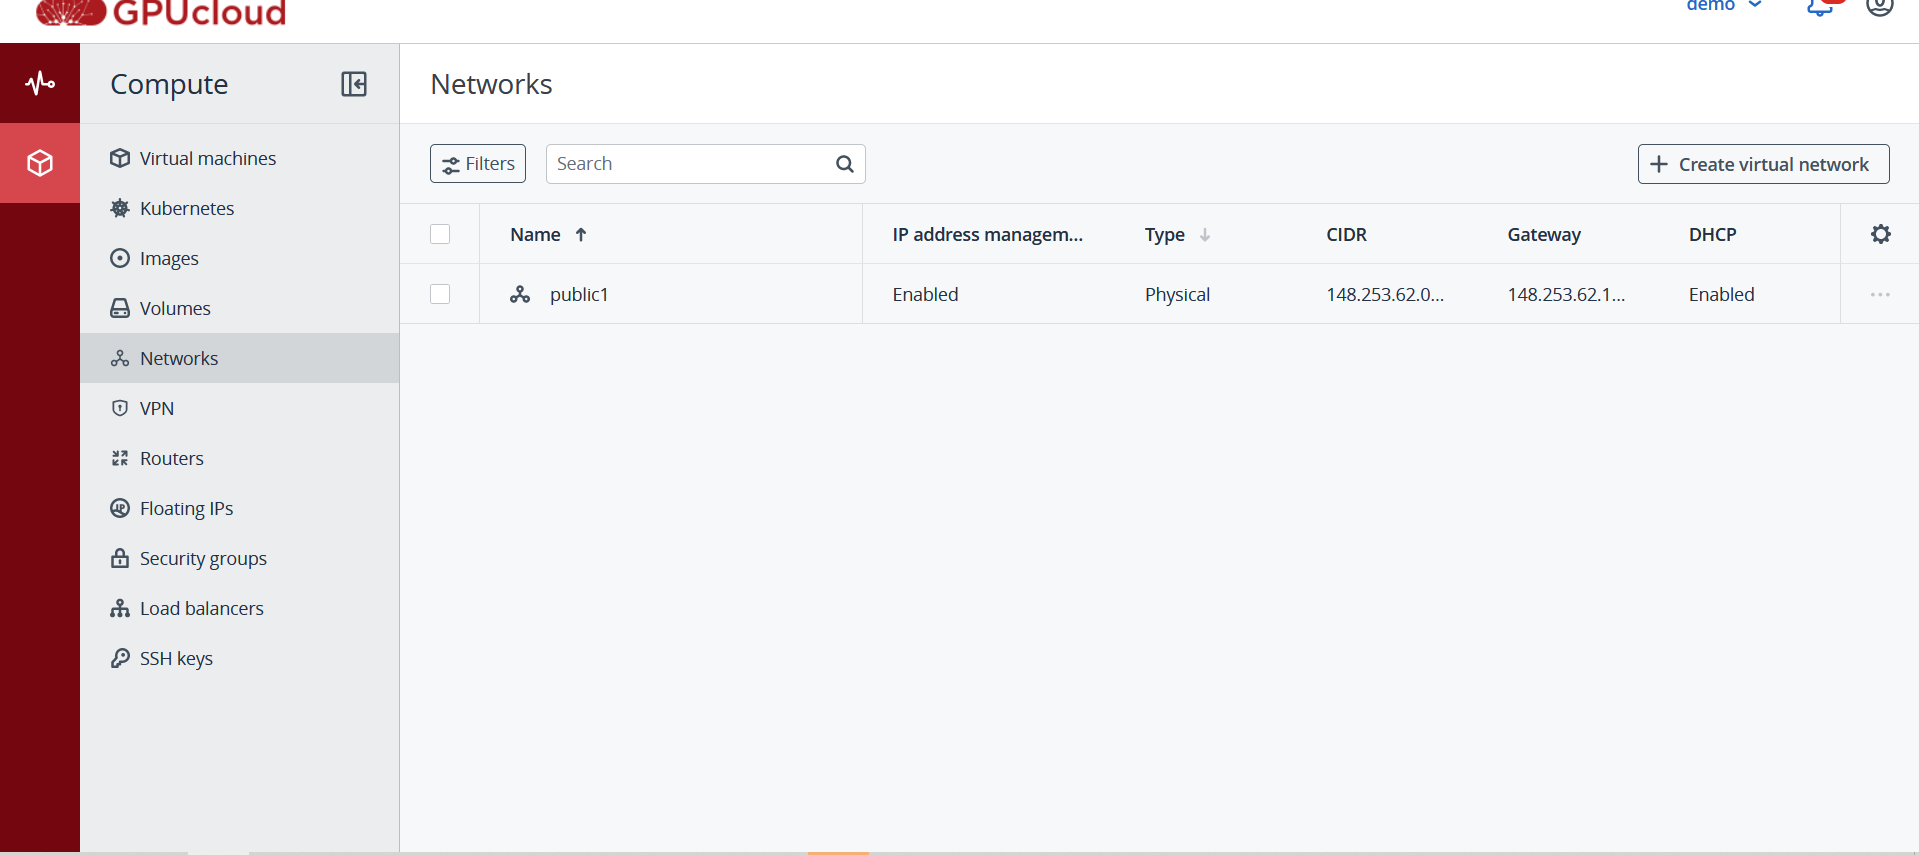Click the Images disc icon
The image size is (1919, 855).
pyautogui.click(x=120, y=258)
